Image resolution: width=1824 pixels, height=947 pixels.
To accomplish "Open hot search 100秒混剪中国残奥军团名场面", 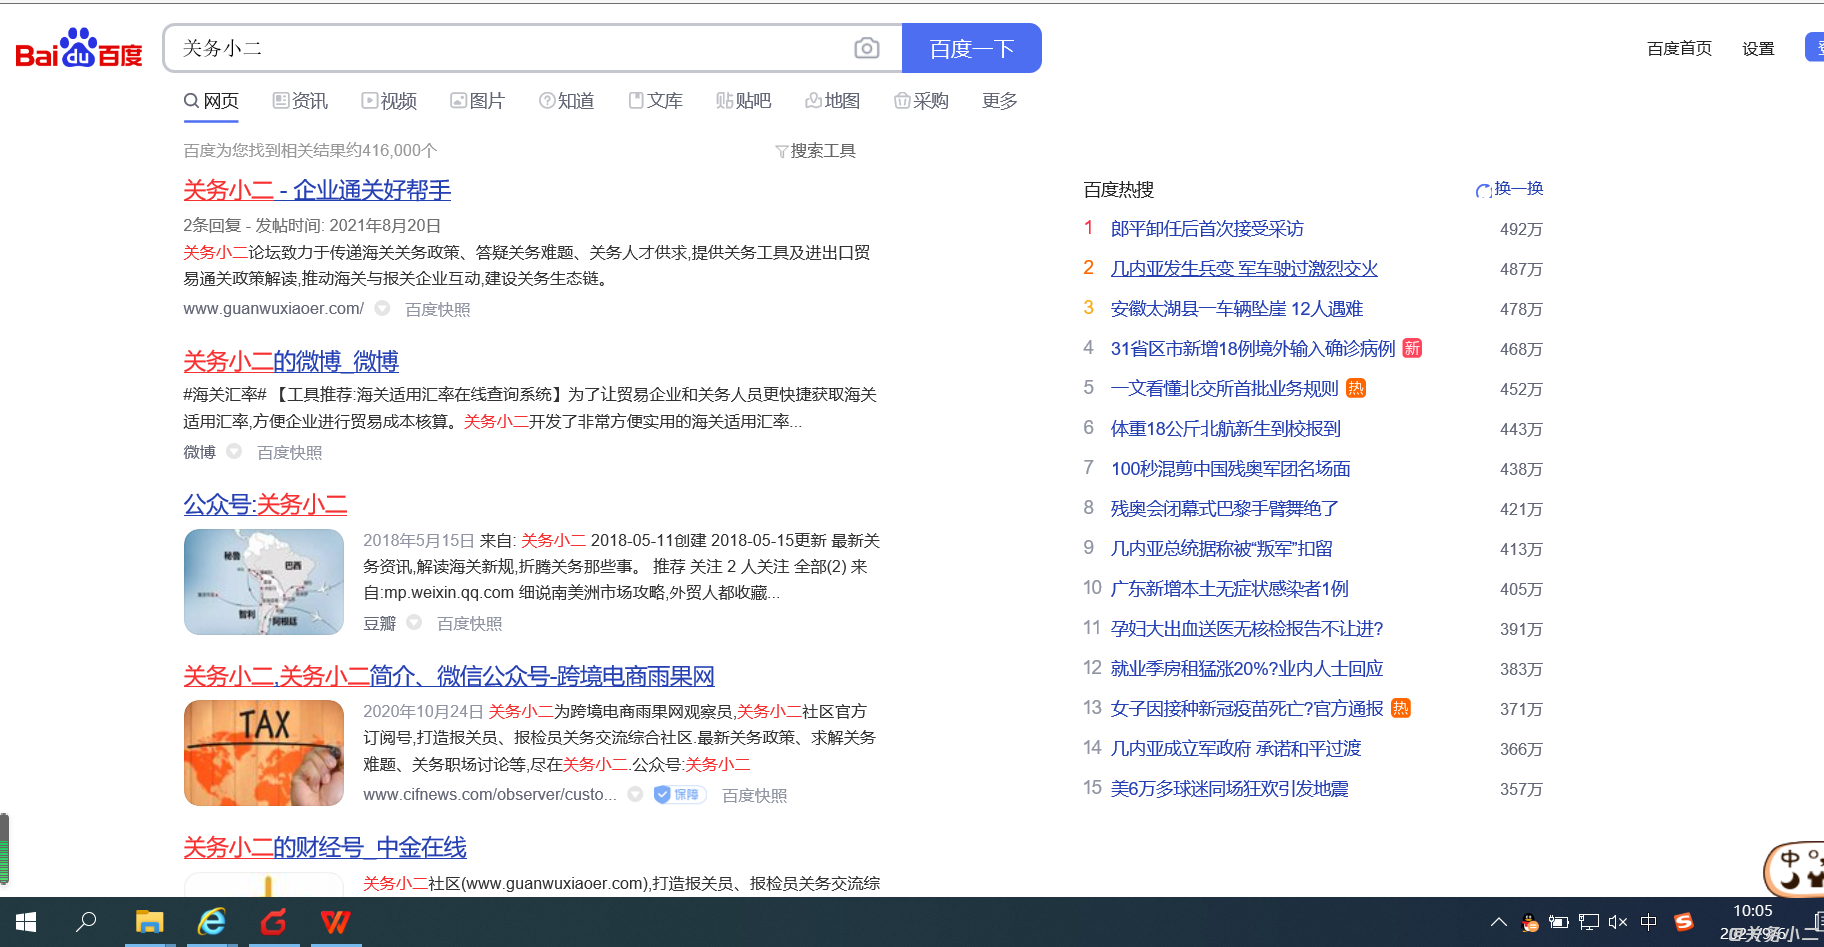I will pyautogui.click(x=1231, y=469).
